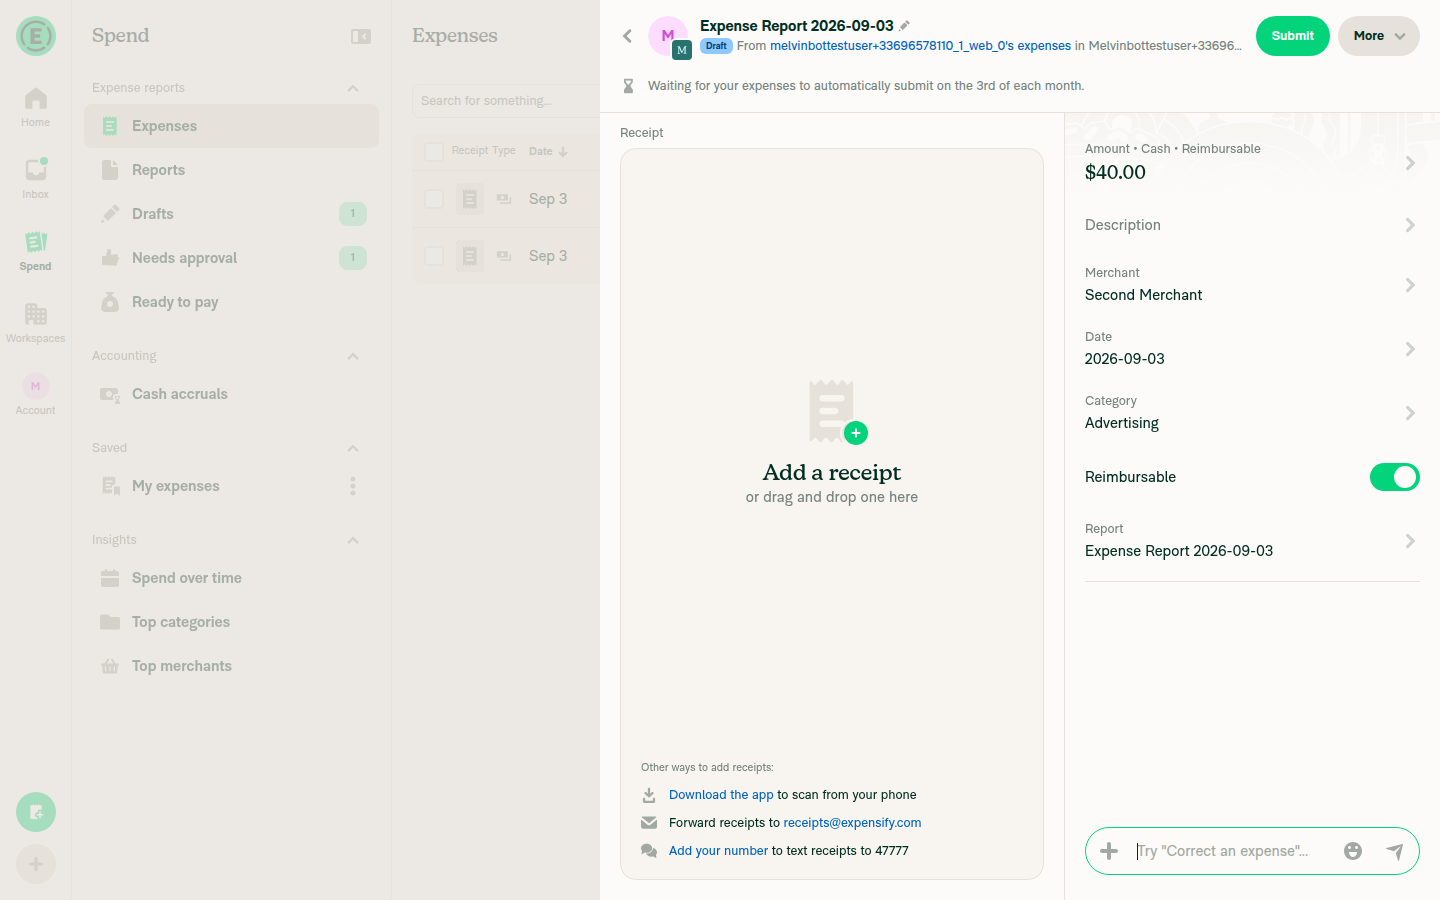Click the report owner avatar M
This screenshot has height=900, width=1440.
tap(668, 36)
